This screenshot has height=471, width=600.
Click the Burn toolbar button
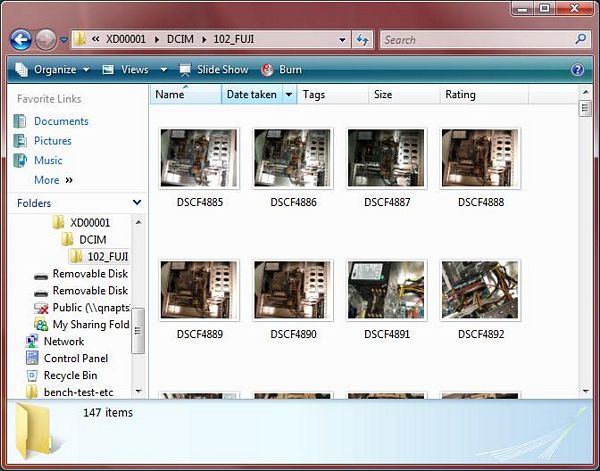point(281,70)
